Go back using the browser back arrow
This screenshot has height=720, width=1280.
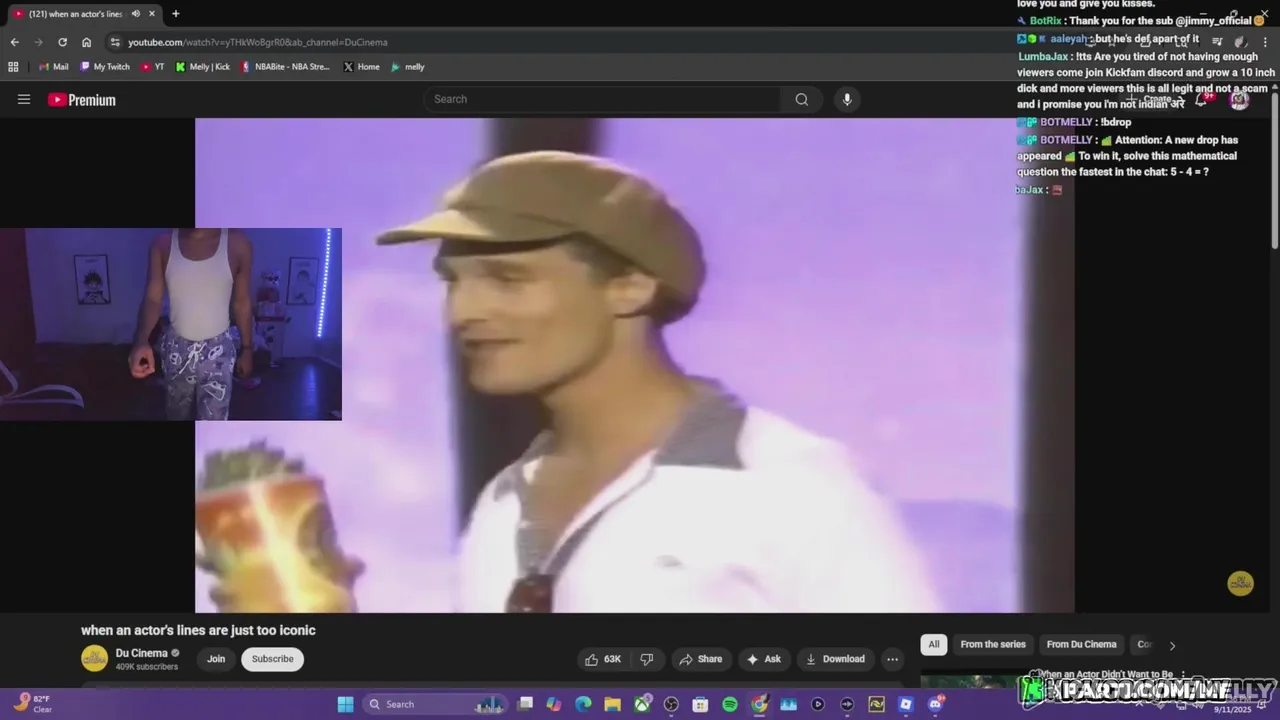(x=14, y=42)
